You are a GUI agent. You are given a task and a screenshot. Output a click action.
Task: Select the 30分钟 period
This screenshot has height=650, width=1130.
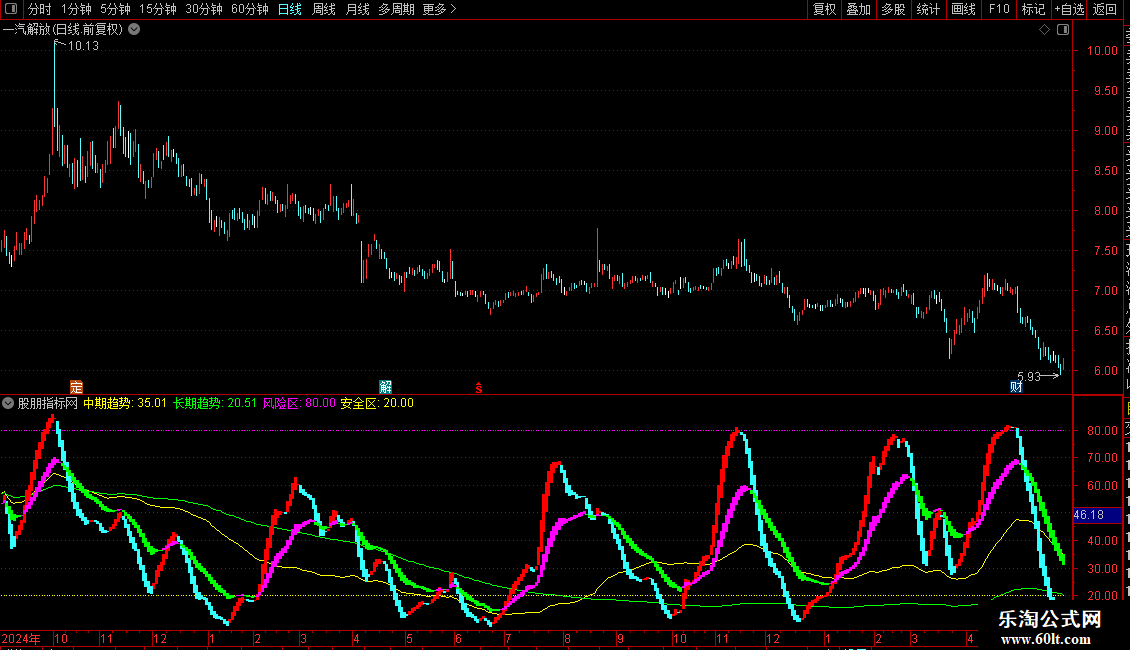click(x=204, y=9)
